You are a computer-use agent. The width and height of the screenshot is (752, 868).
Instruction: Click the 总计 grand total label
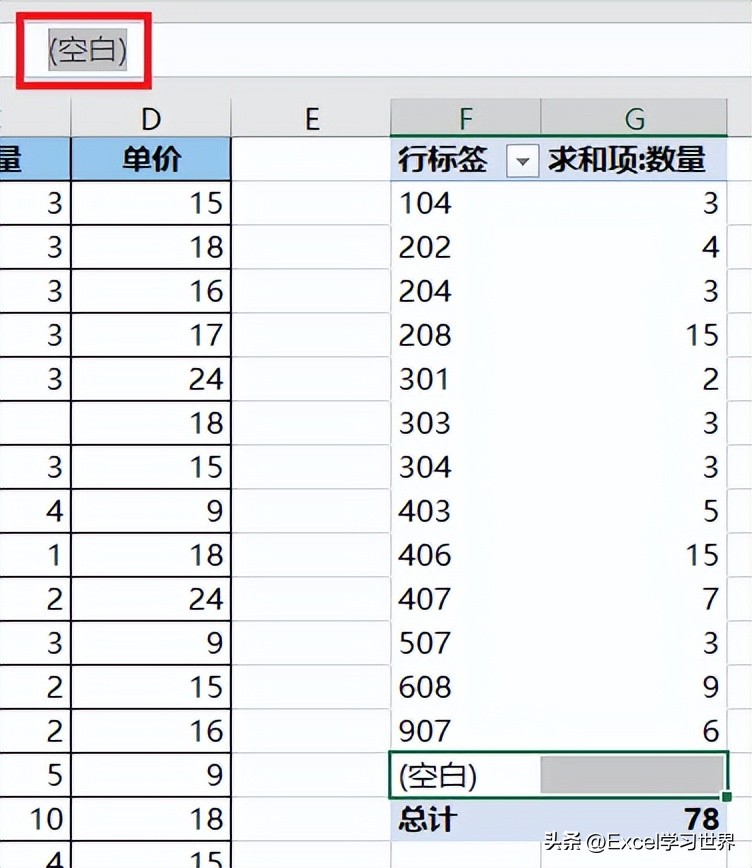coord(427,820)
